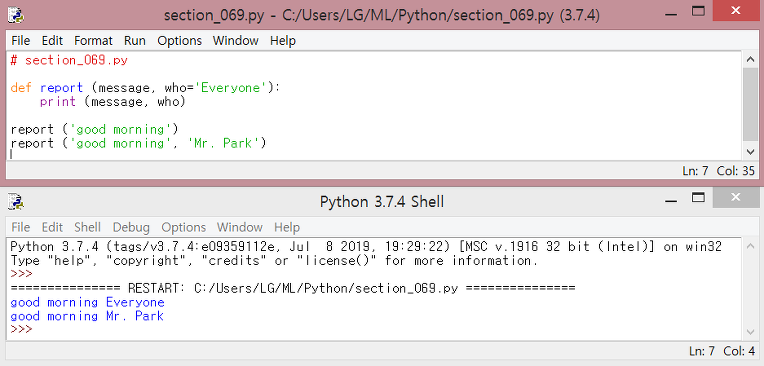This screenshot has width=764, height=366.
Task: Click the Shell scrollbar down arrow
Action: pyautogui.click(x=750, y=332)
